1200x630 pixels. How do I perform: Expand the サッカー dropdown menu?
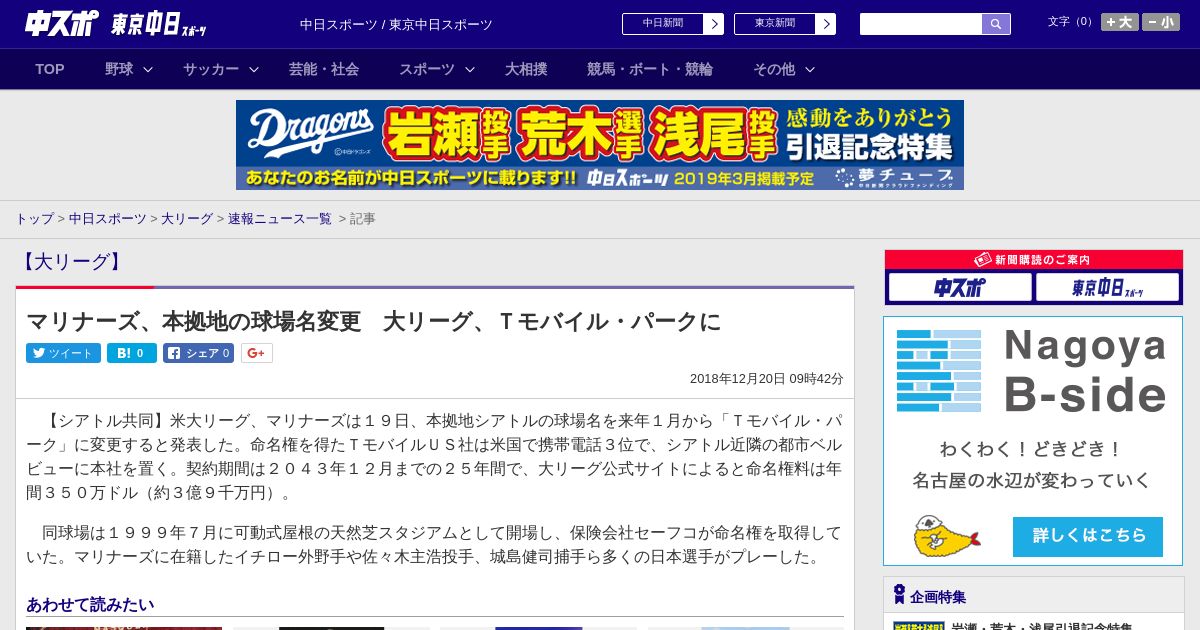pos(221,69)
